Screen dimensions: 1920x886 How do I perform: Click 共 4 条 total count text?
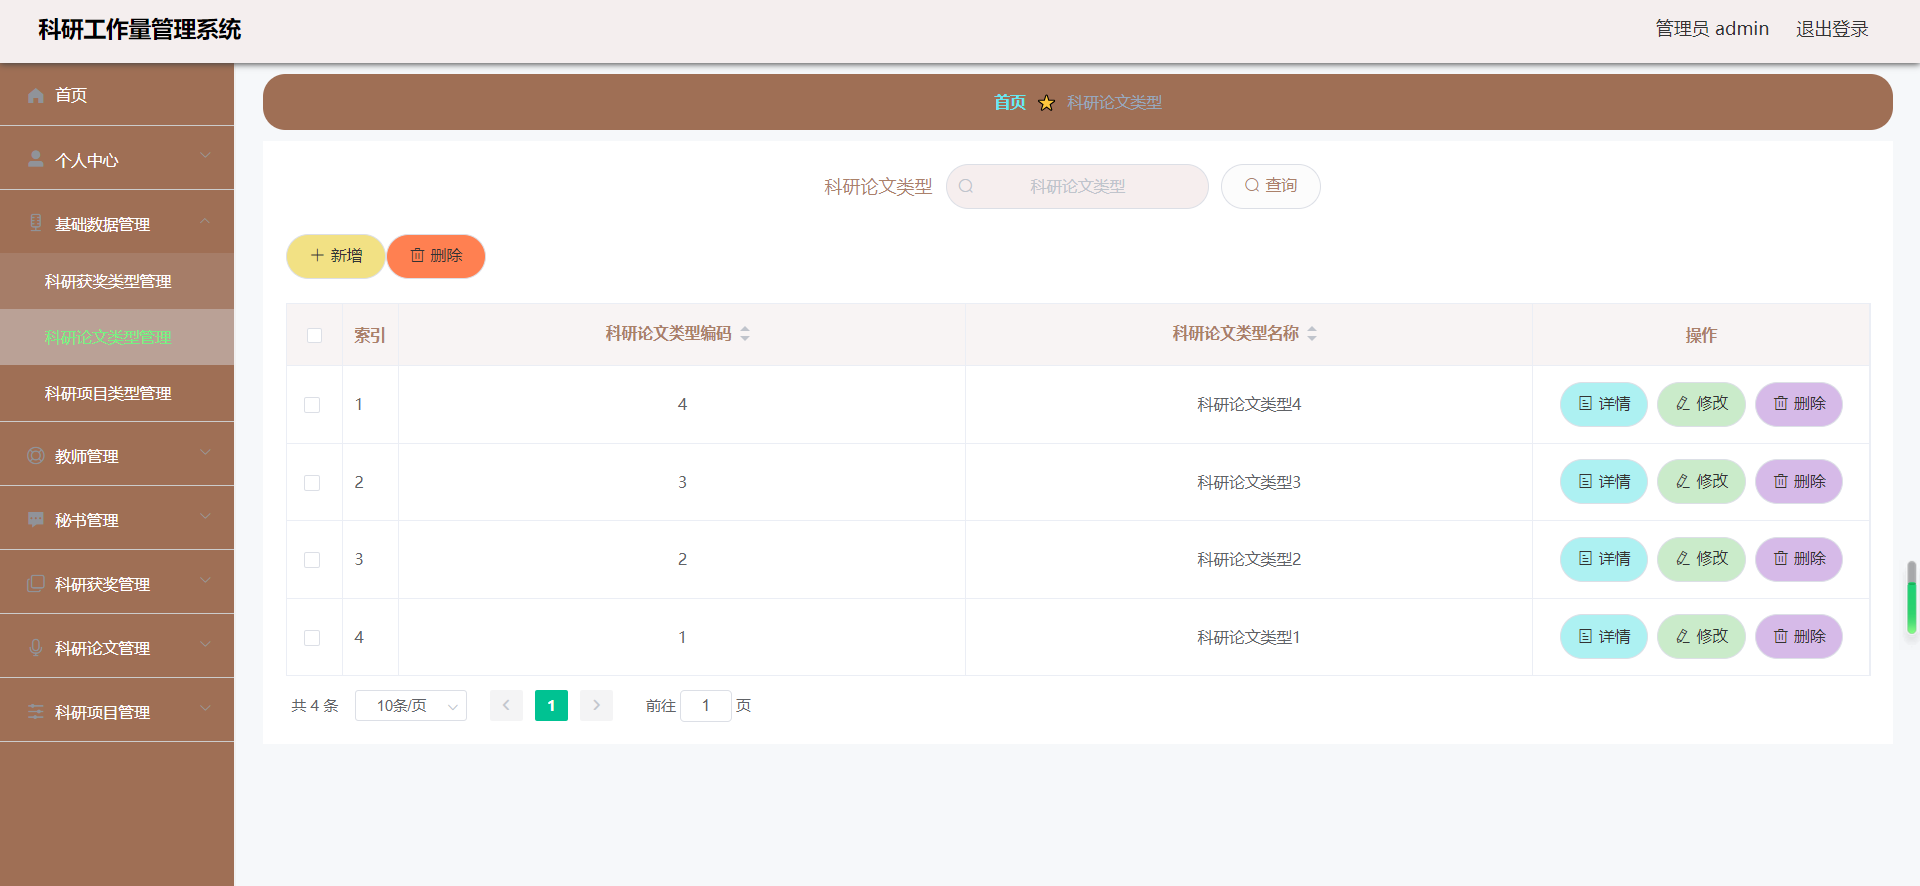[x=315, y=706]
